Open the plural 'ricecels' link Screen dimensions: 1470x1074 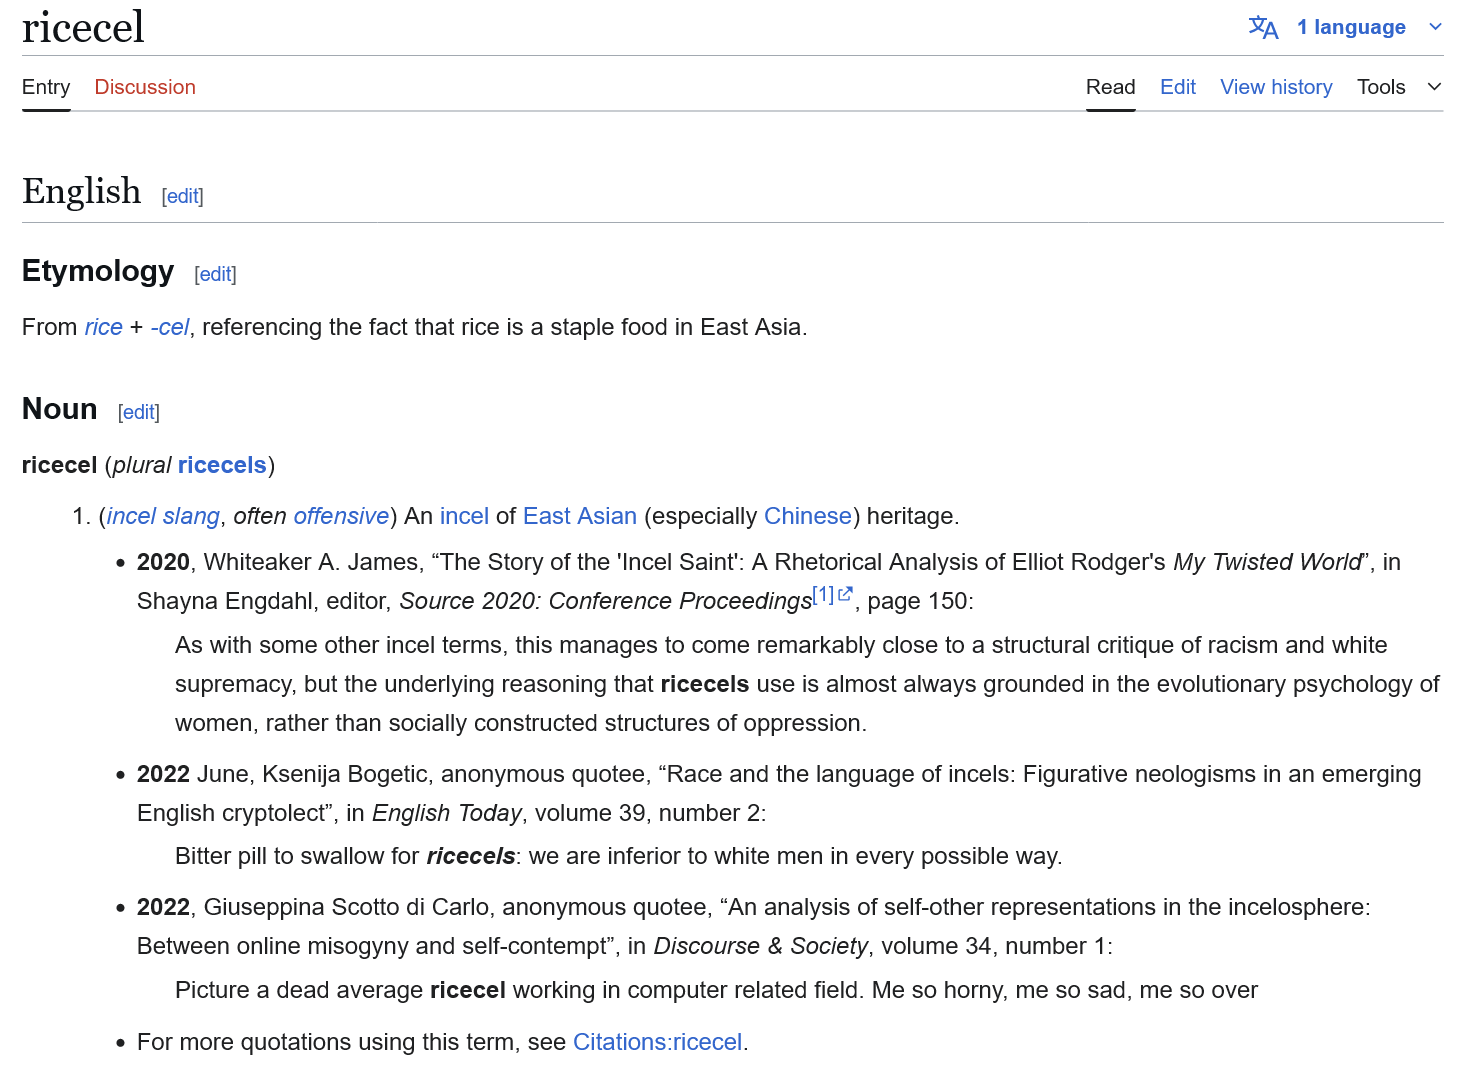[222, 465]
